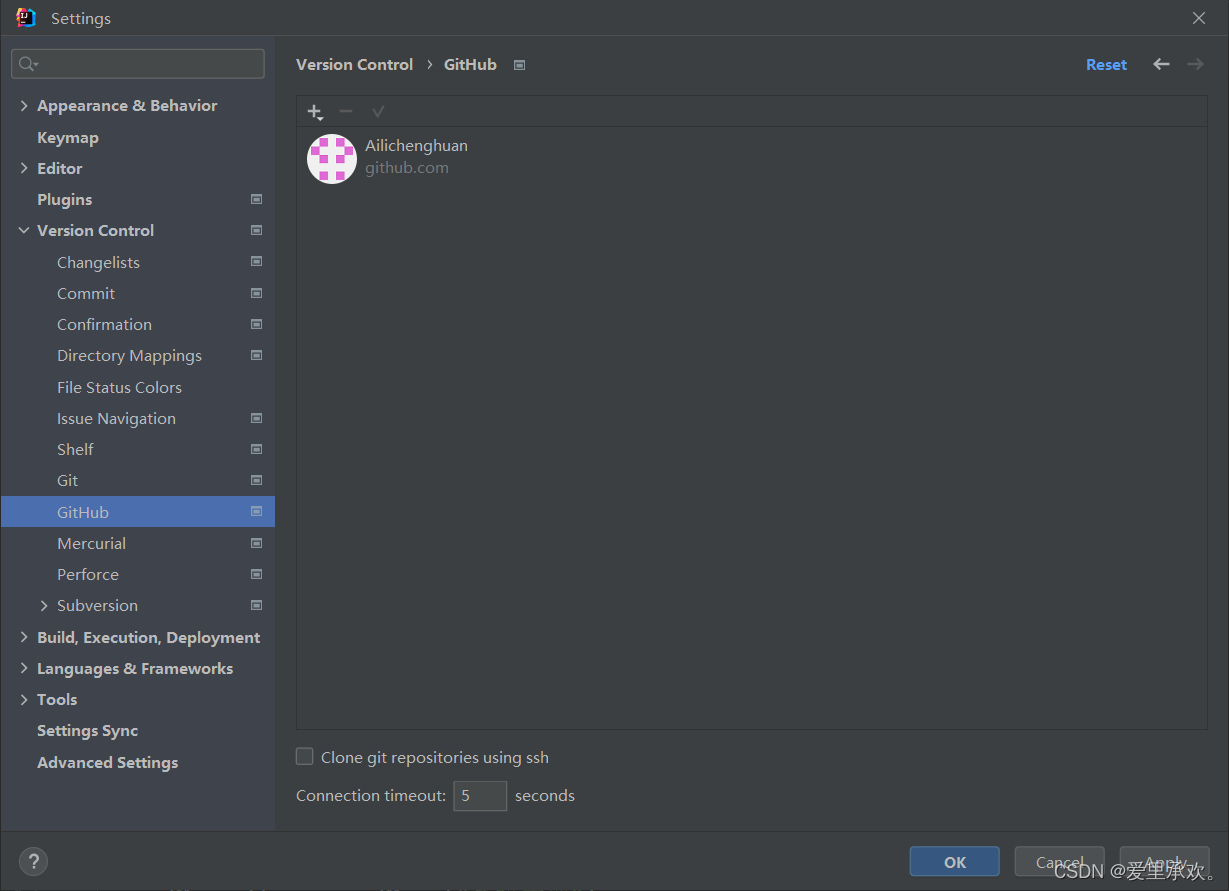This screenshot has height=891, width=1229.
Task: Click project icon next to Directory Mappings
Action: point(256,355)
